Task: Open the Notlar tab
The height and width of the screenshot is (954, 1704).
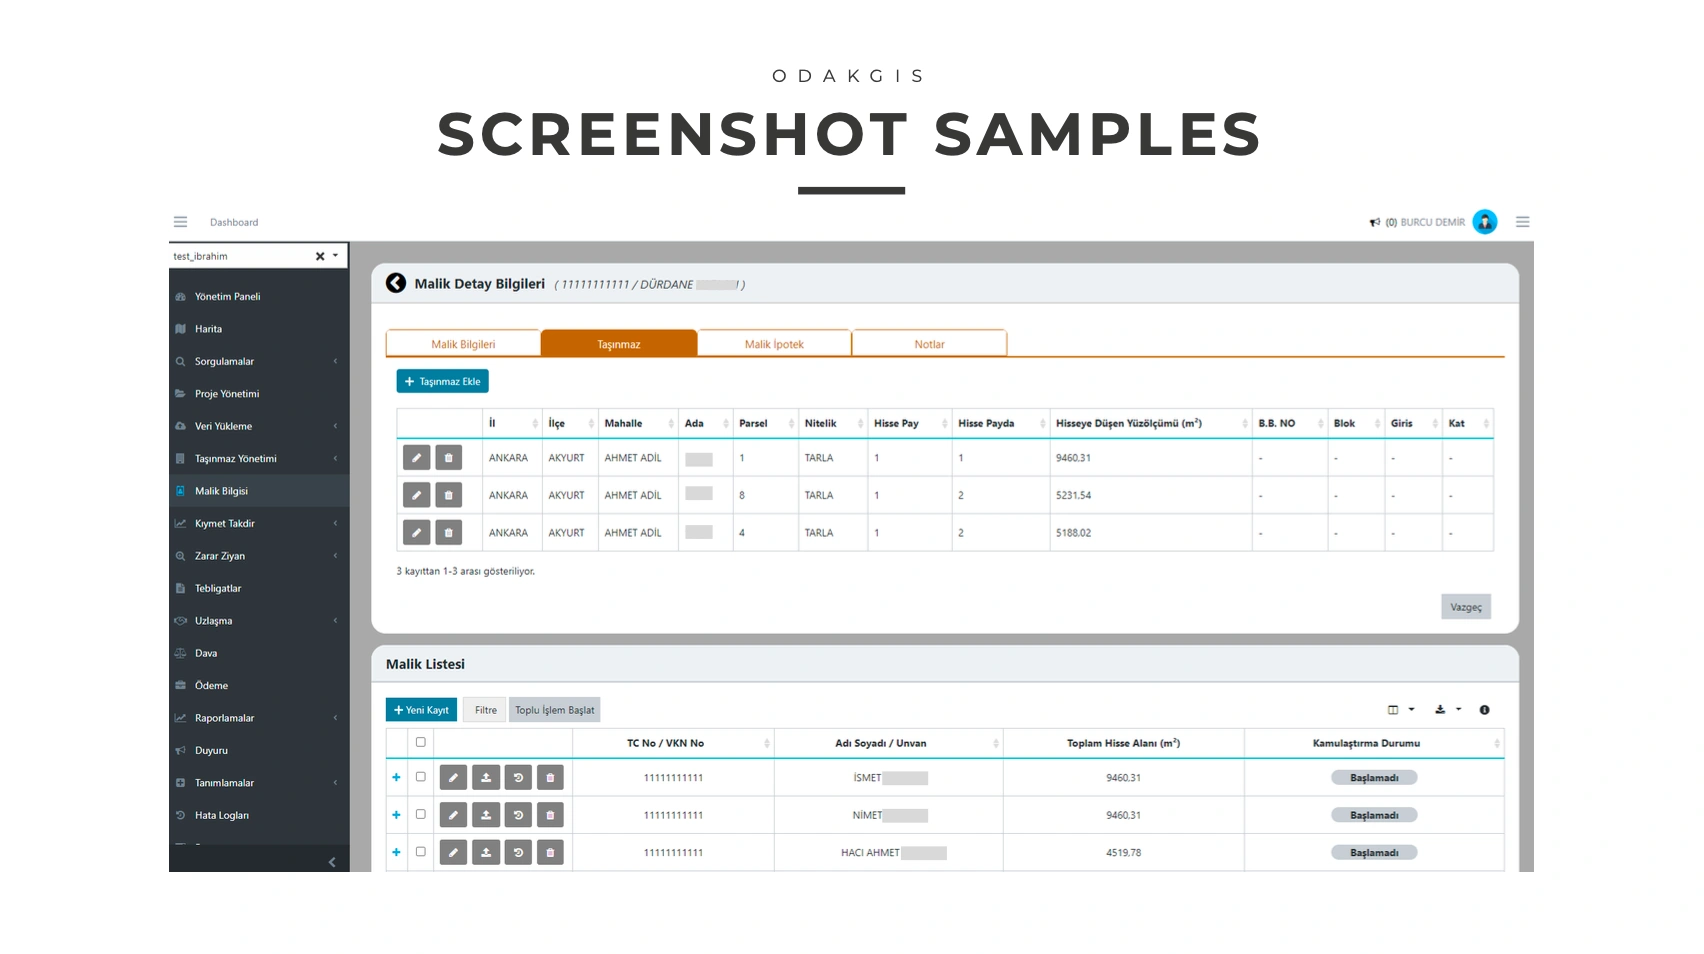Action: (x=929, y=344)
